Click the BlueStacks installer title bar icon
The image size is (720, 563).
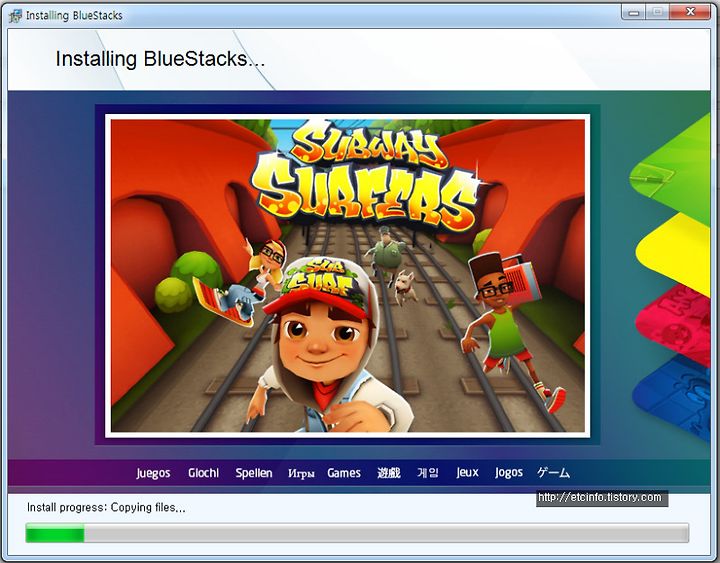15,16
